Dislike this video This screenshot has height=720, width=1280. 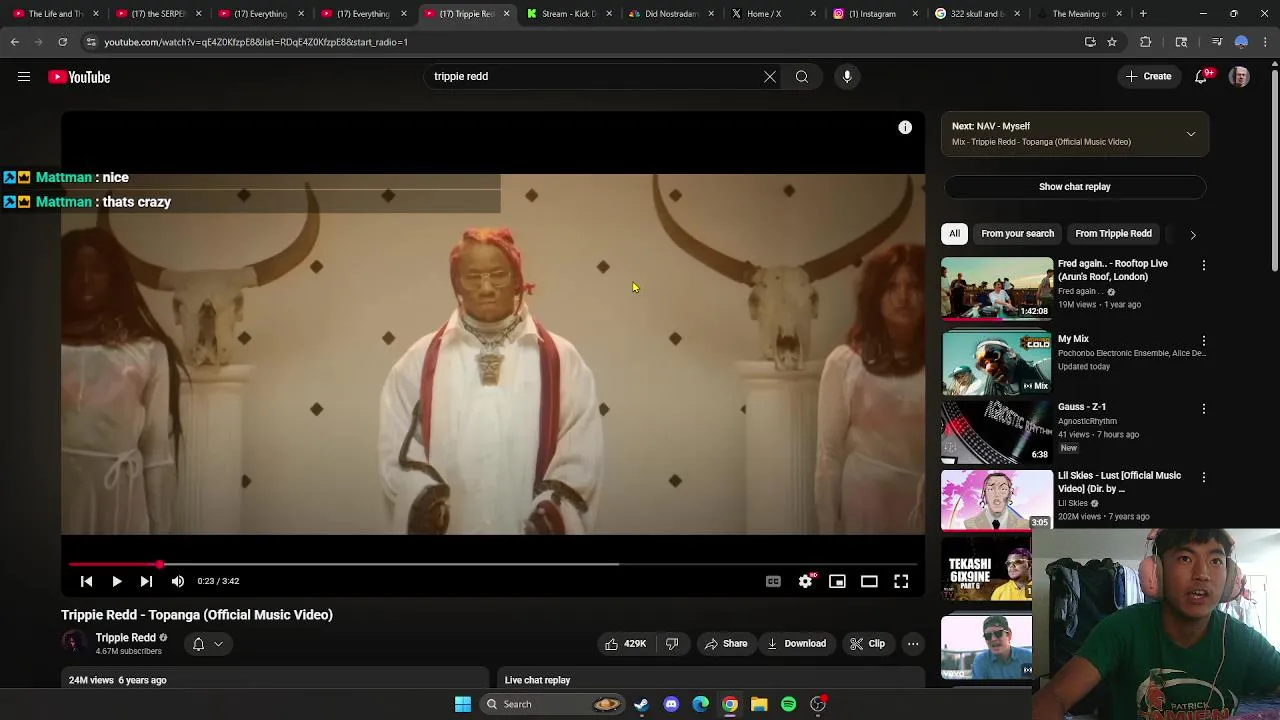(672, 644)
